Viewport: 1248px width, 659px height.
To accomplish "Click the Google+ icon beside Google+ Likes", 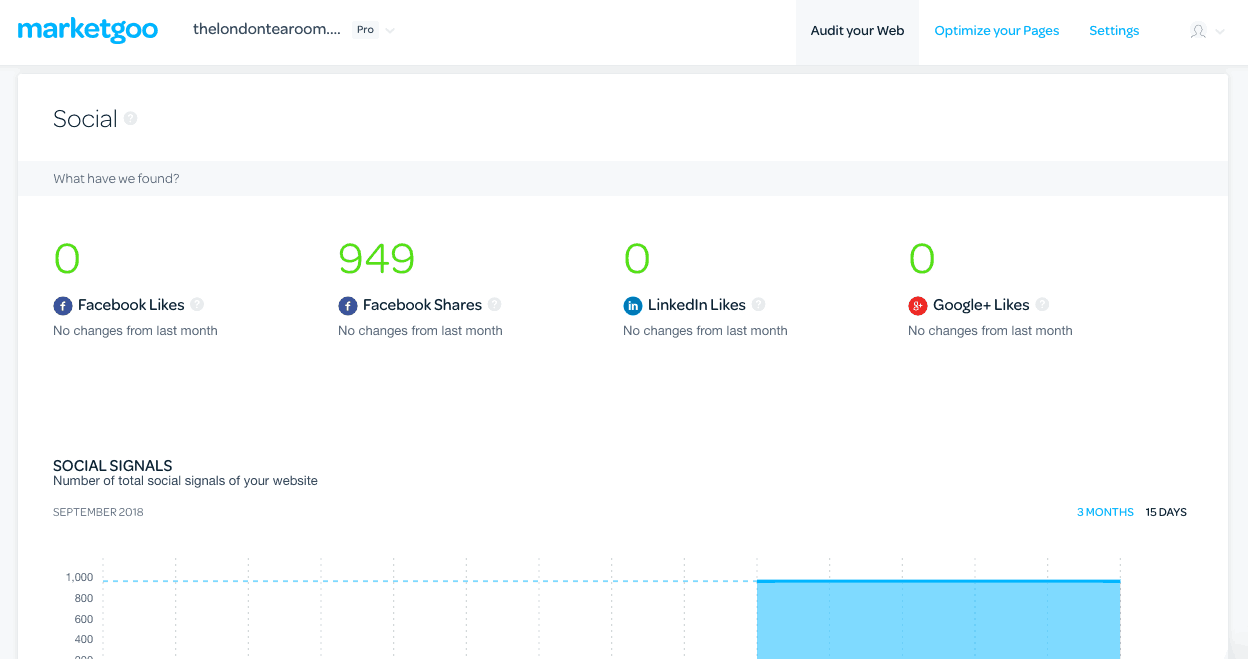I will tap(917, 306).
